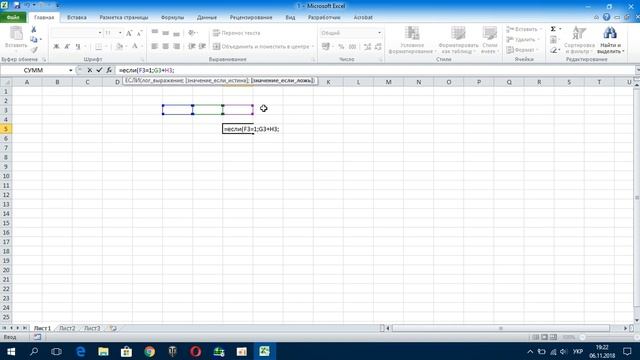Click the Copy icon in clipboard group

tap(34, 40)
